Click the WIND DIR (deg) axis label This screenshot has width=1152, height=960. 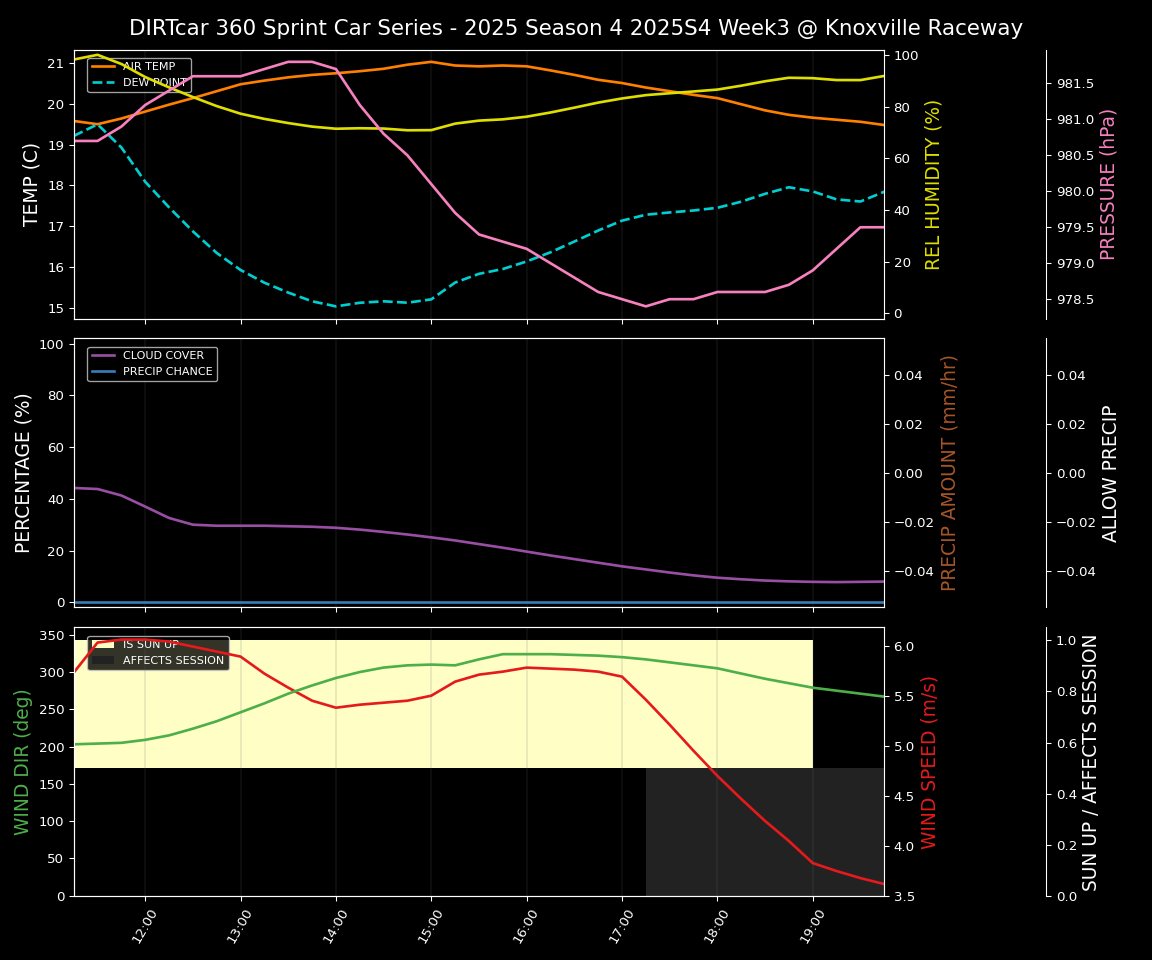22,761
